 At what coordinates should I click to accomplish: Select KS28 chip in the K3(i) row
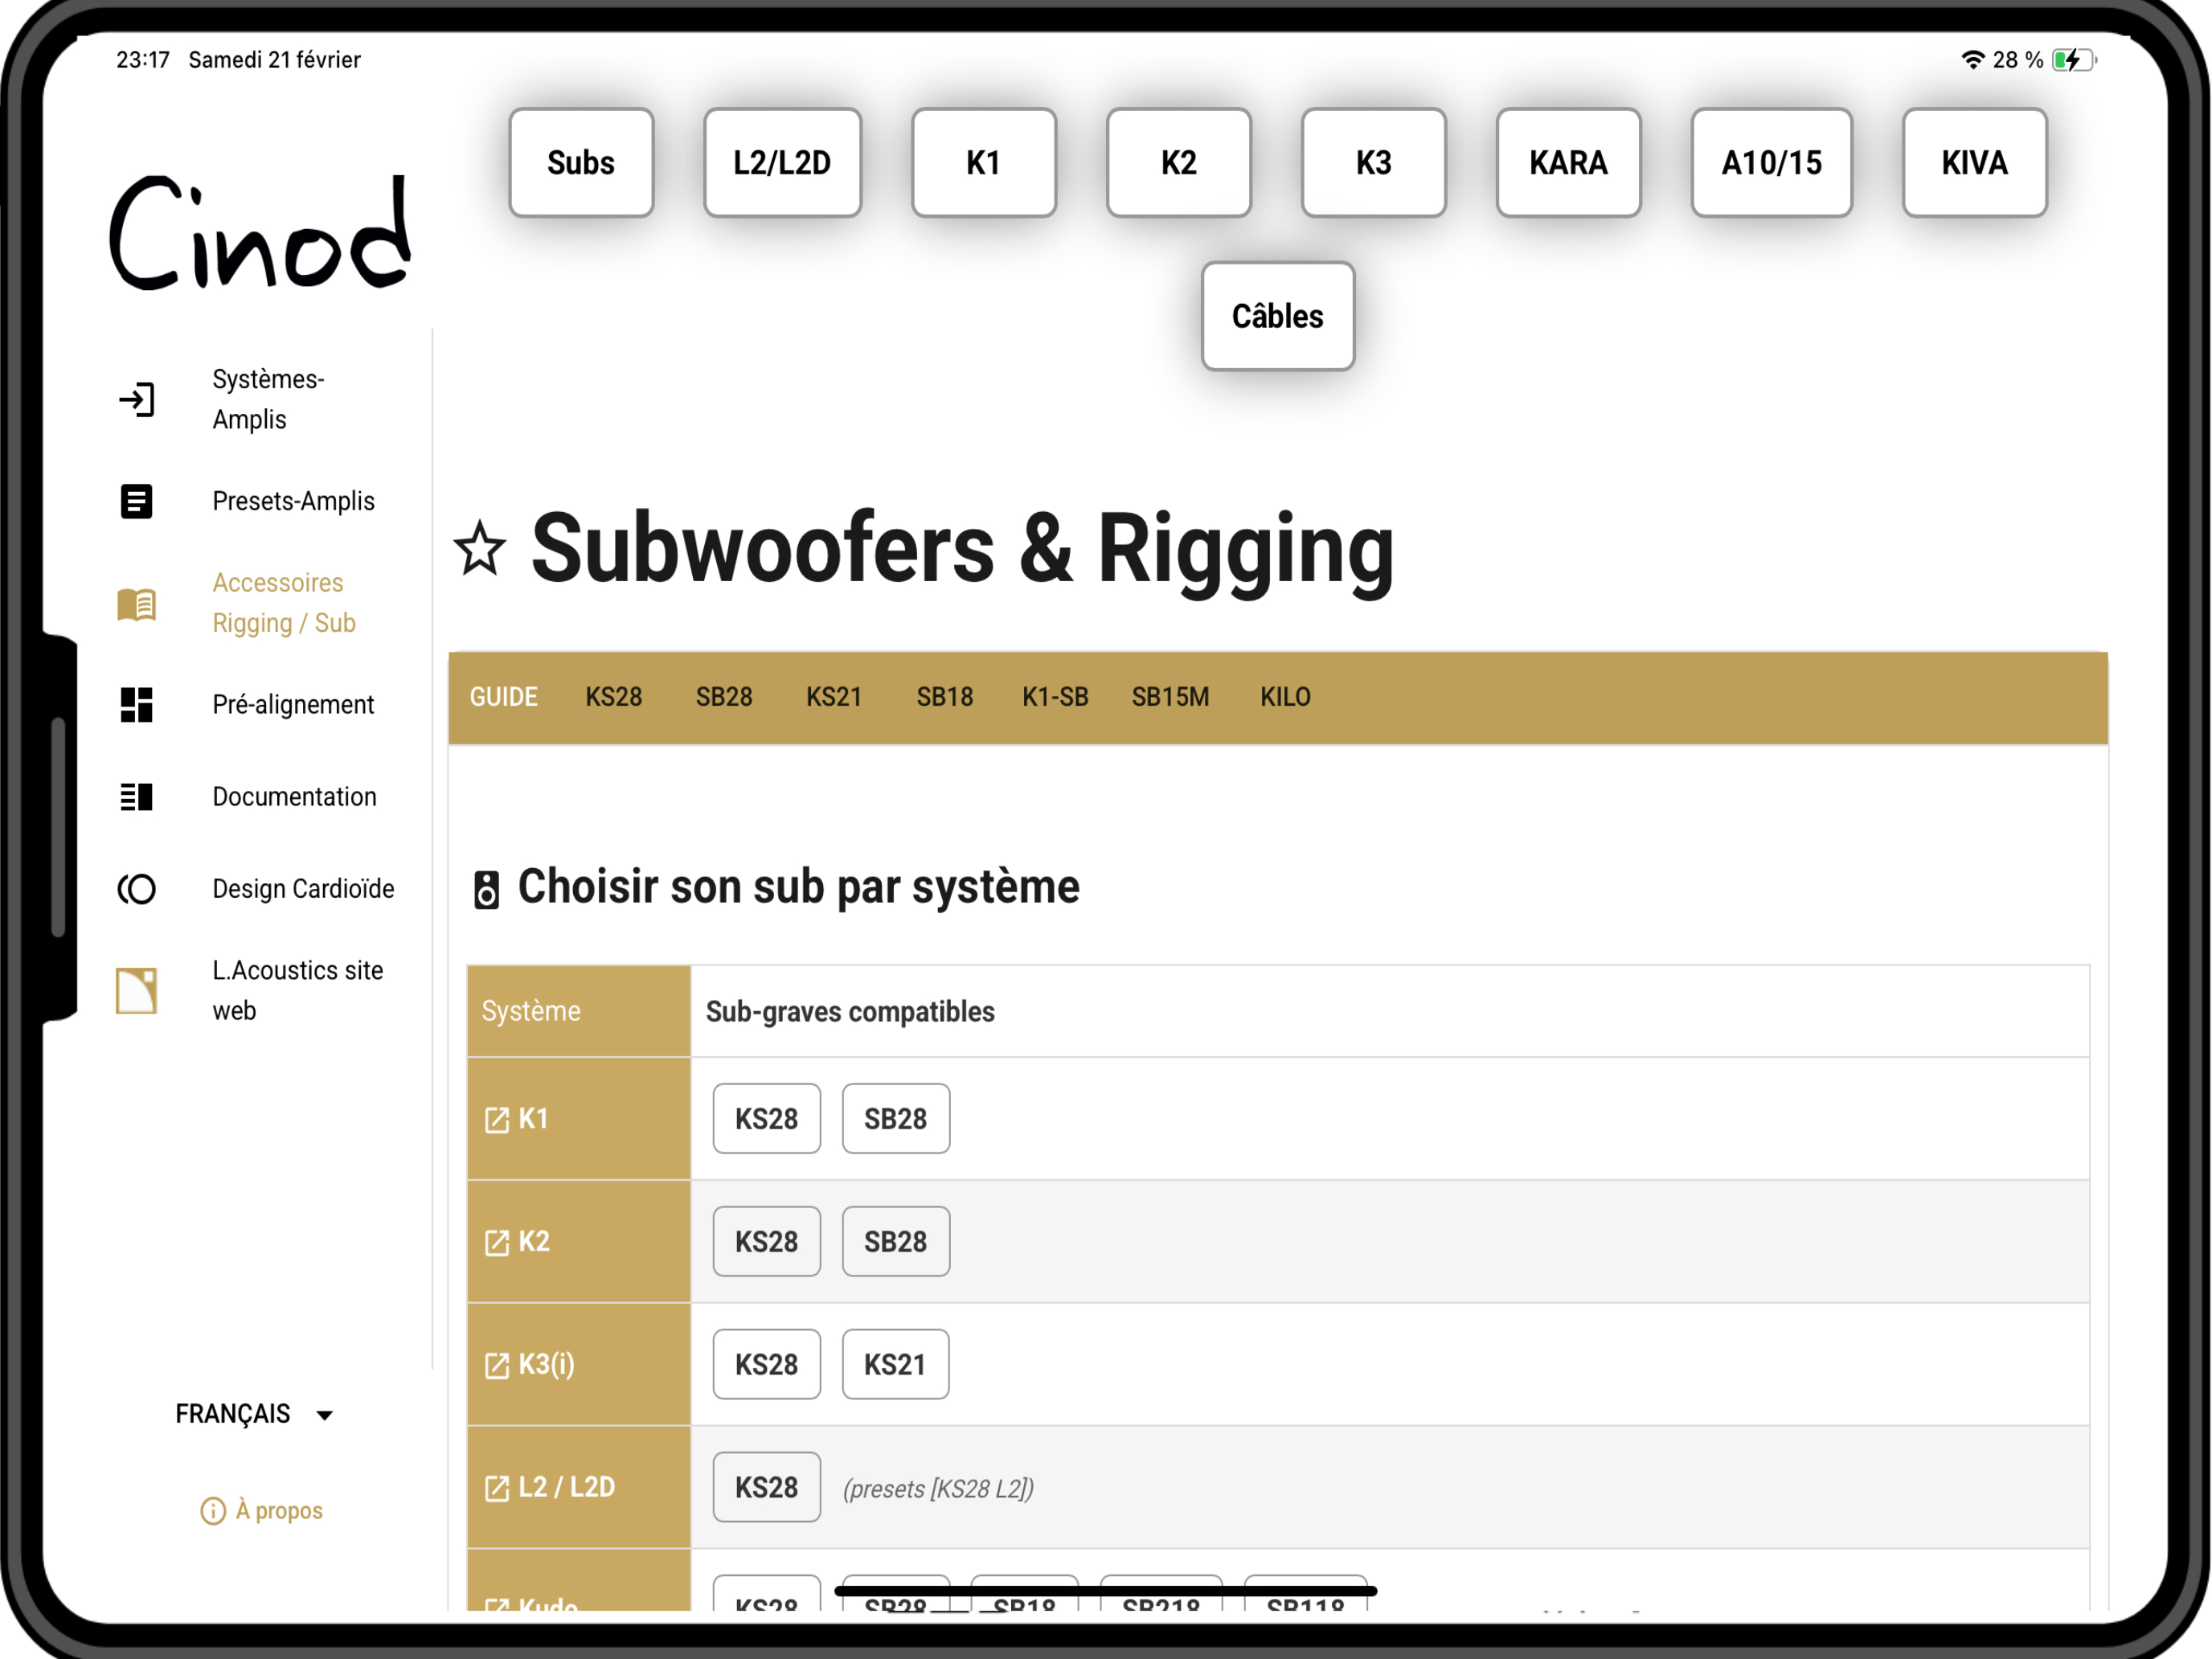(767, 1365)
